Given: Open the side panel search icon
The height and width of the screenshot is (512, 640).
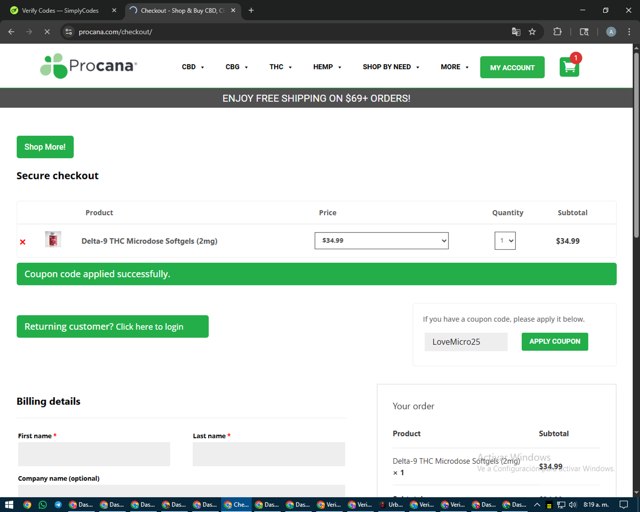Looking at the screenshot, I should click(584, 31).
